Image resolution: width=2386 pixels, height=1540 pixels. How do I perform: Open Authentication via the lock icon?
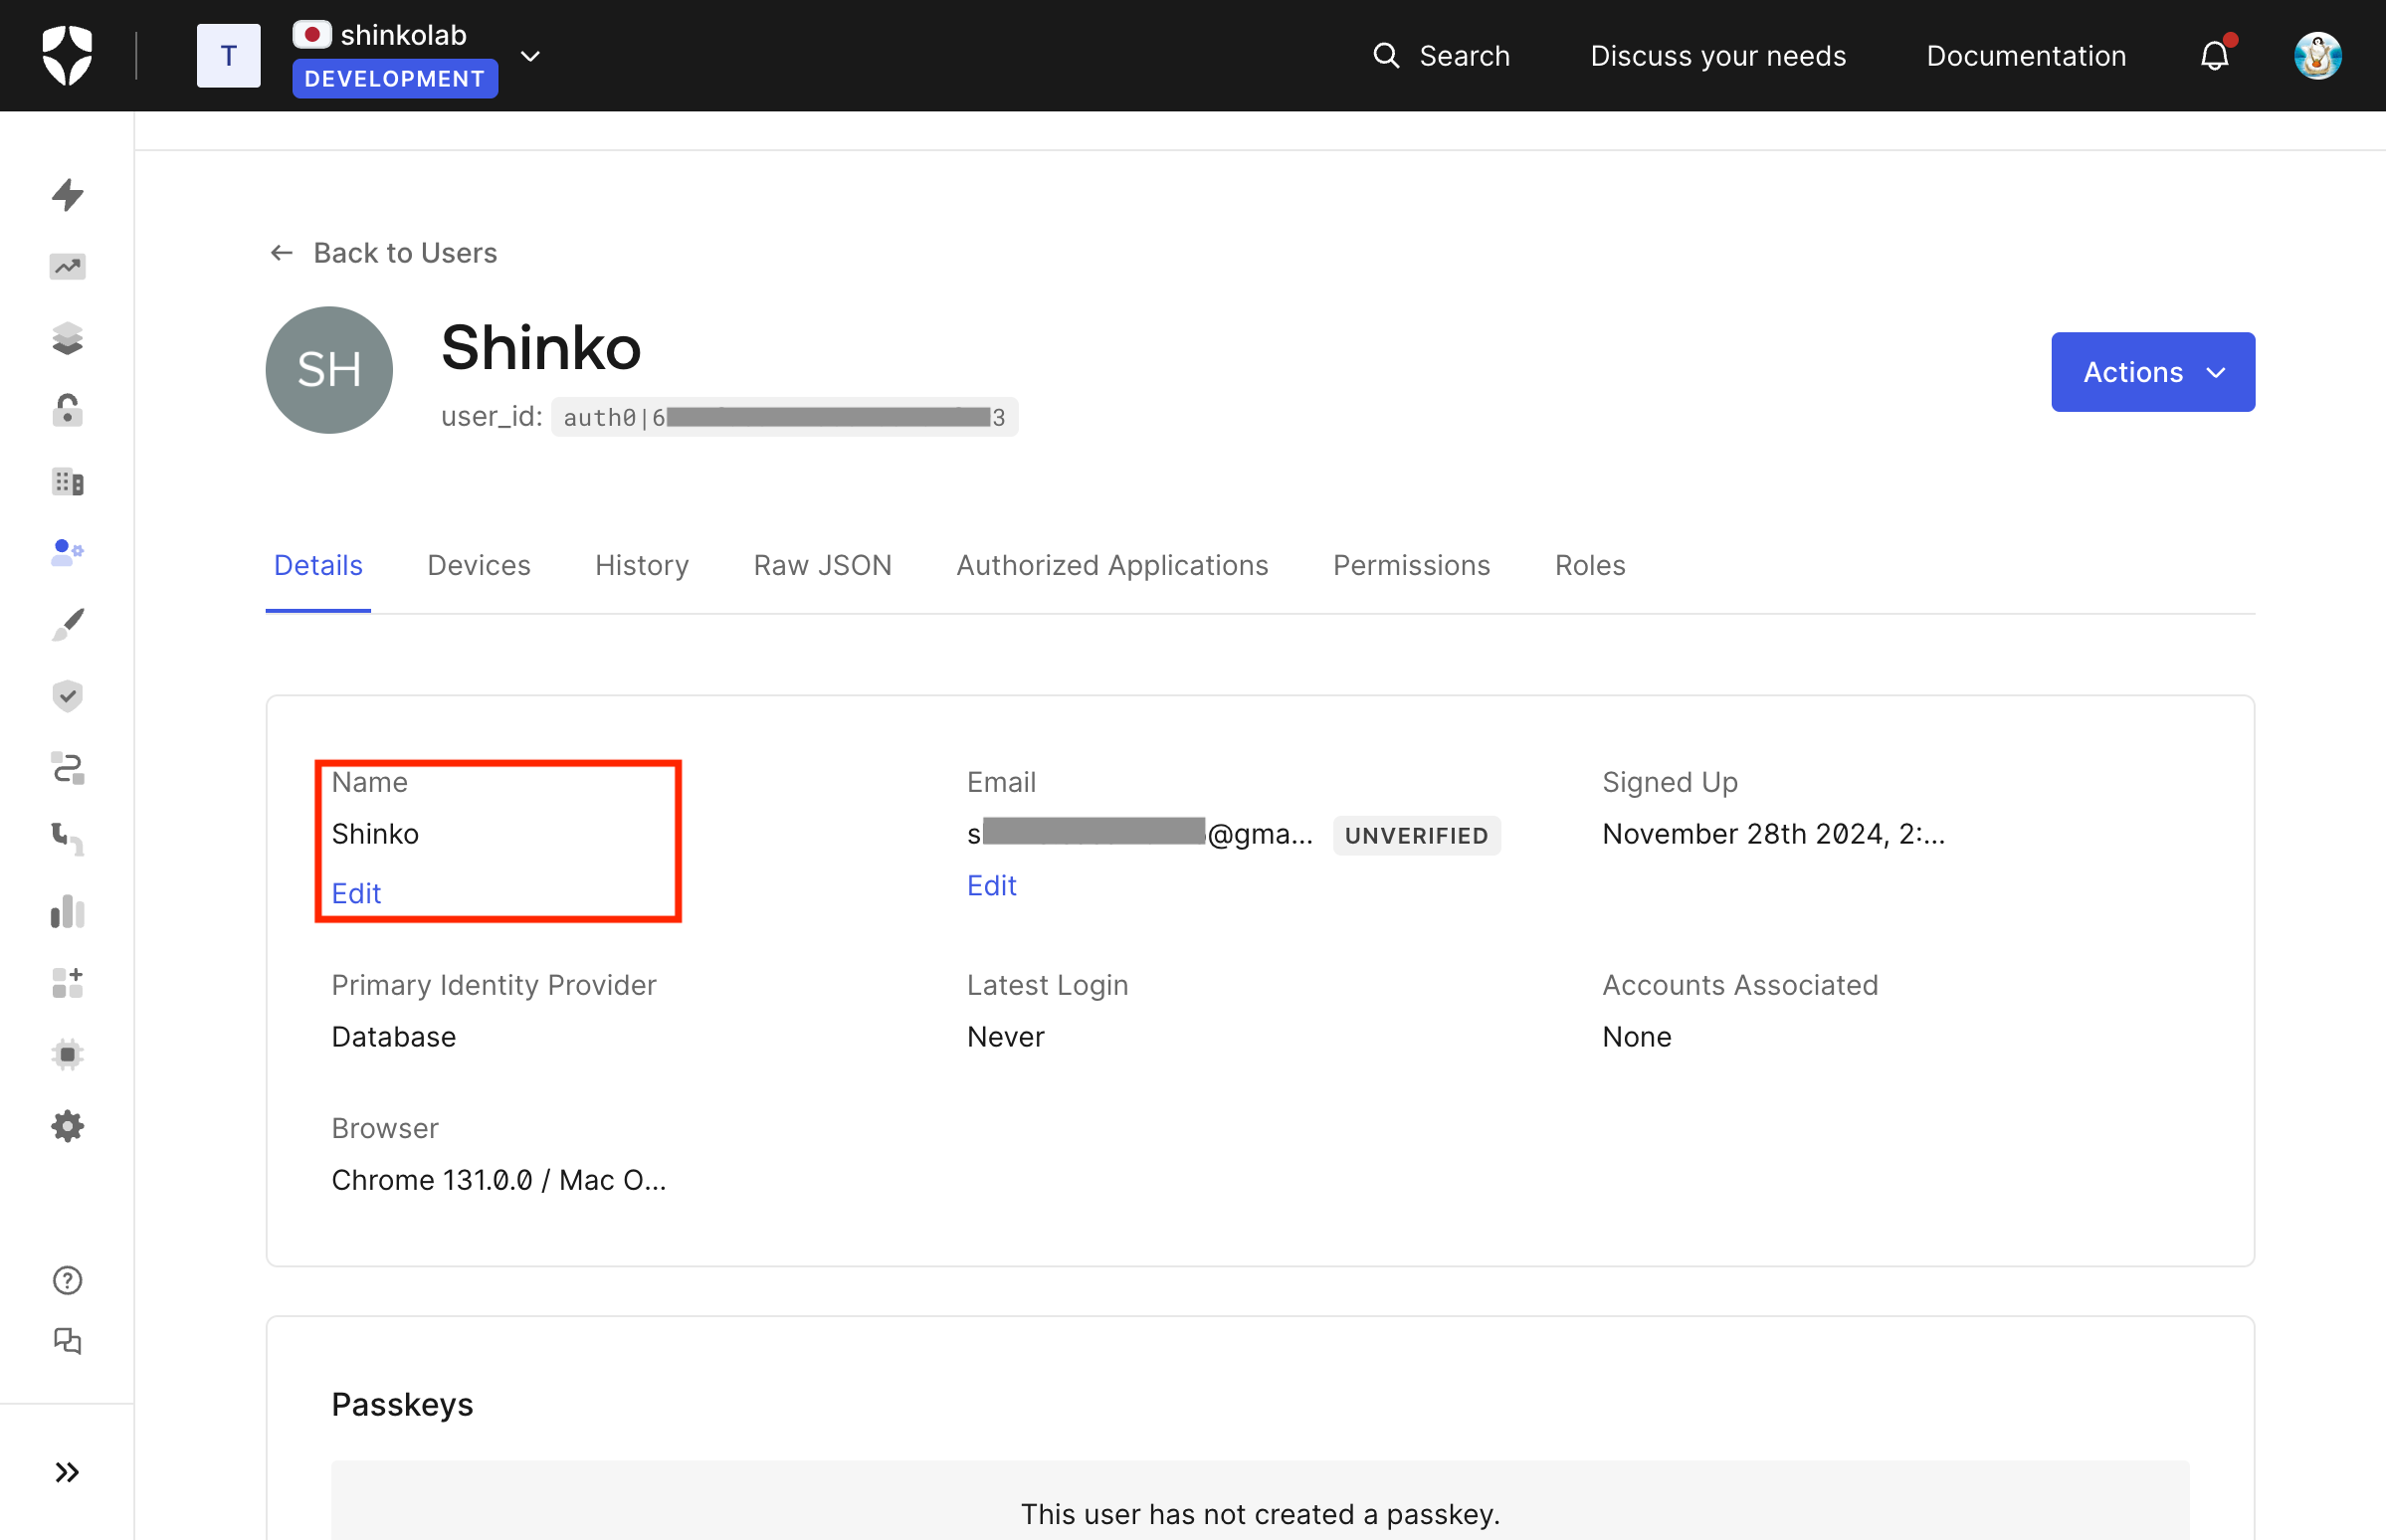pyautogui.click(x=67, y=410)
